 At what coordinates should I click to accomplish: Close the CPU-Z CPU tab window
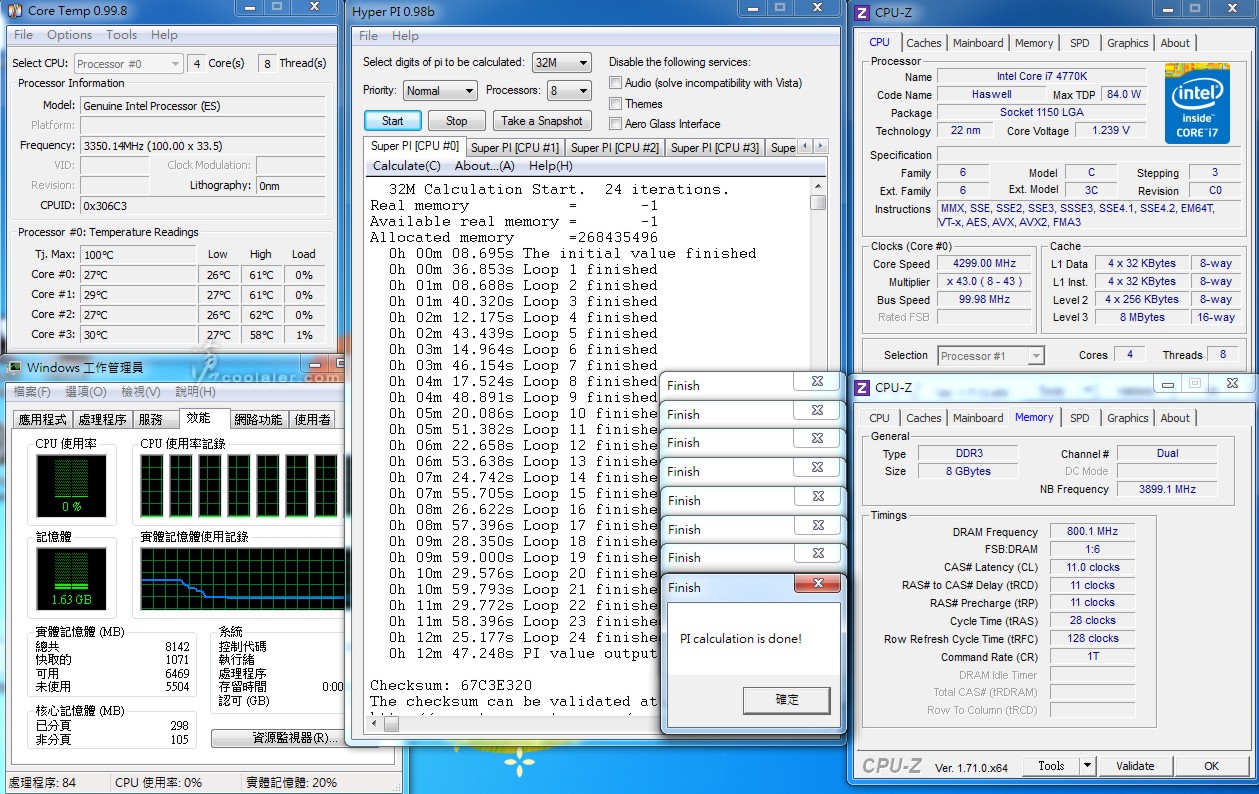pyautogui.click(x=1233, y=8)
